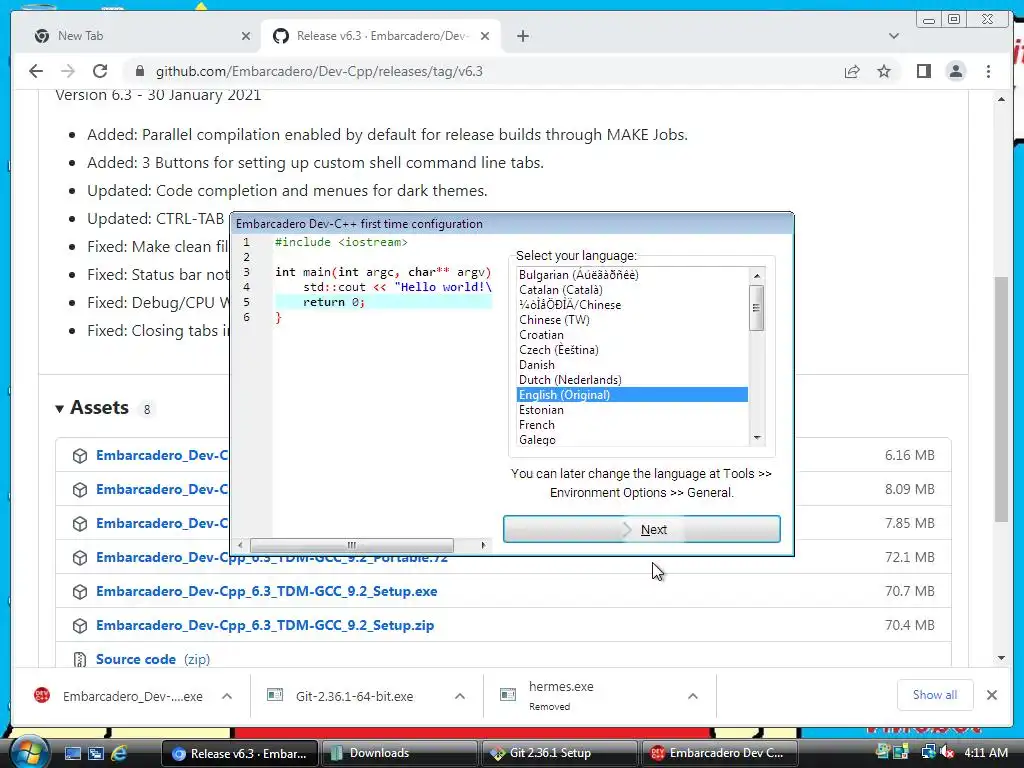Download Source code (zip)
The width and height of the screenshot is (1024, 768).
click(136, 659)
